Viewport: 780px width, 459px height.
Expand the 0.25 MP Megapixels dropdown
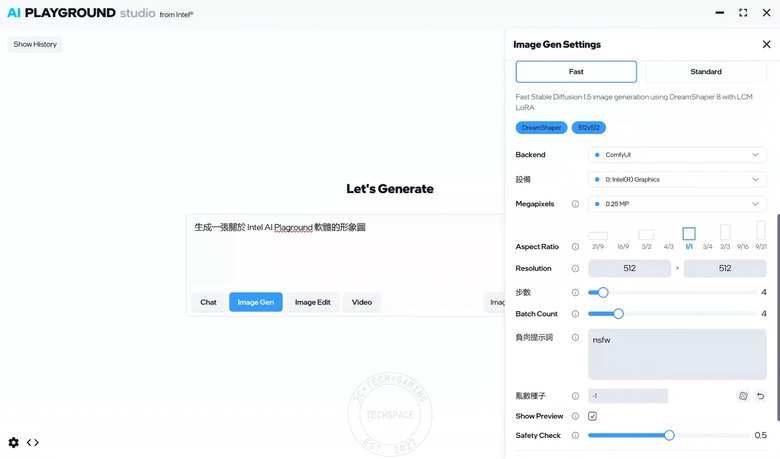(677, 204)
